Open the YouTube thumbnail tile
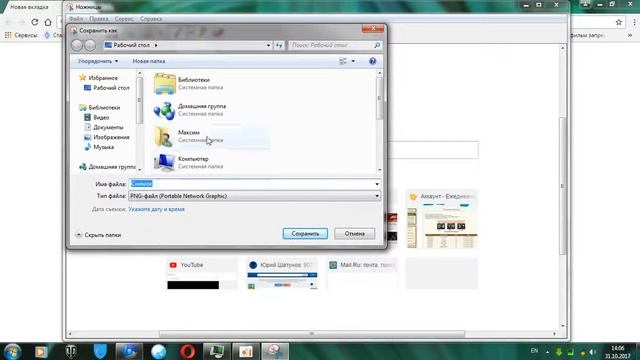The width and height of the screenshot is (640, 360). click(202, 273)
